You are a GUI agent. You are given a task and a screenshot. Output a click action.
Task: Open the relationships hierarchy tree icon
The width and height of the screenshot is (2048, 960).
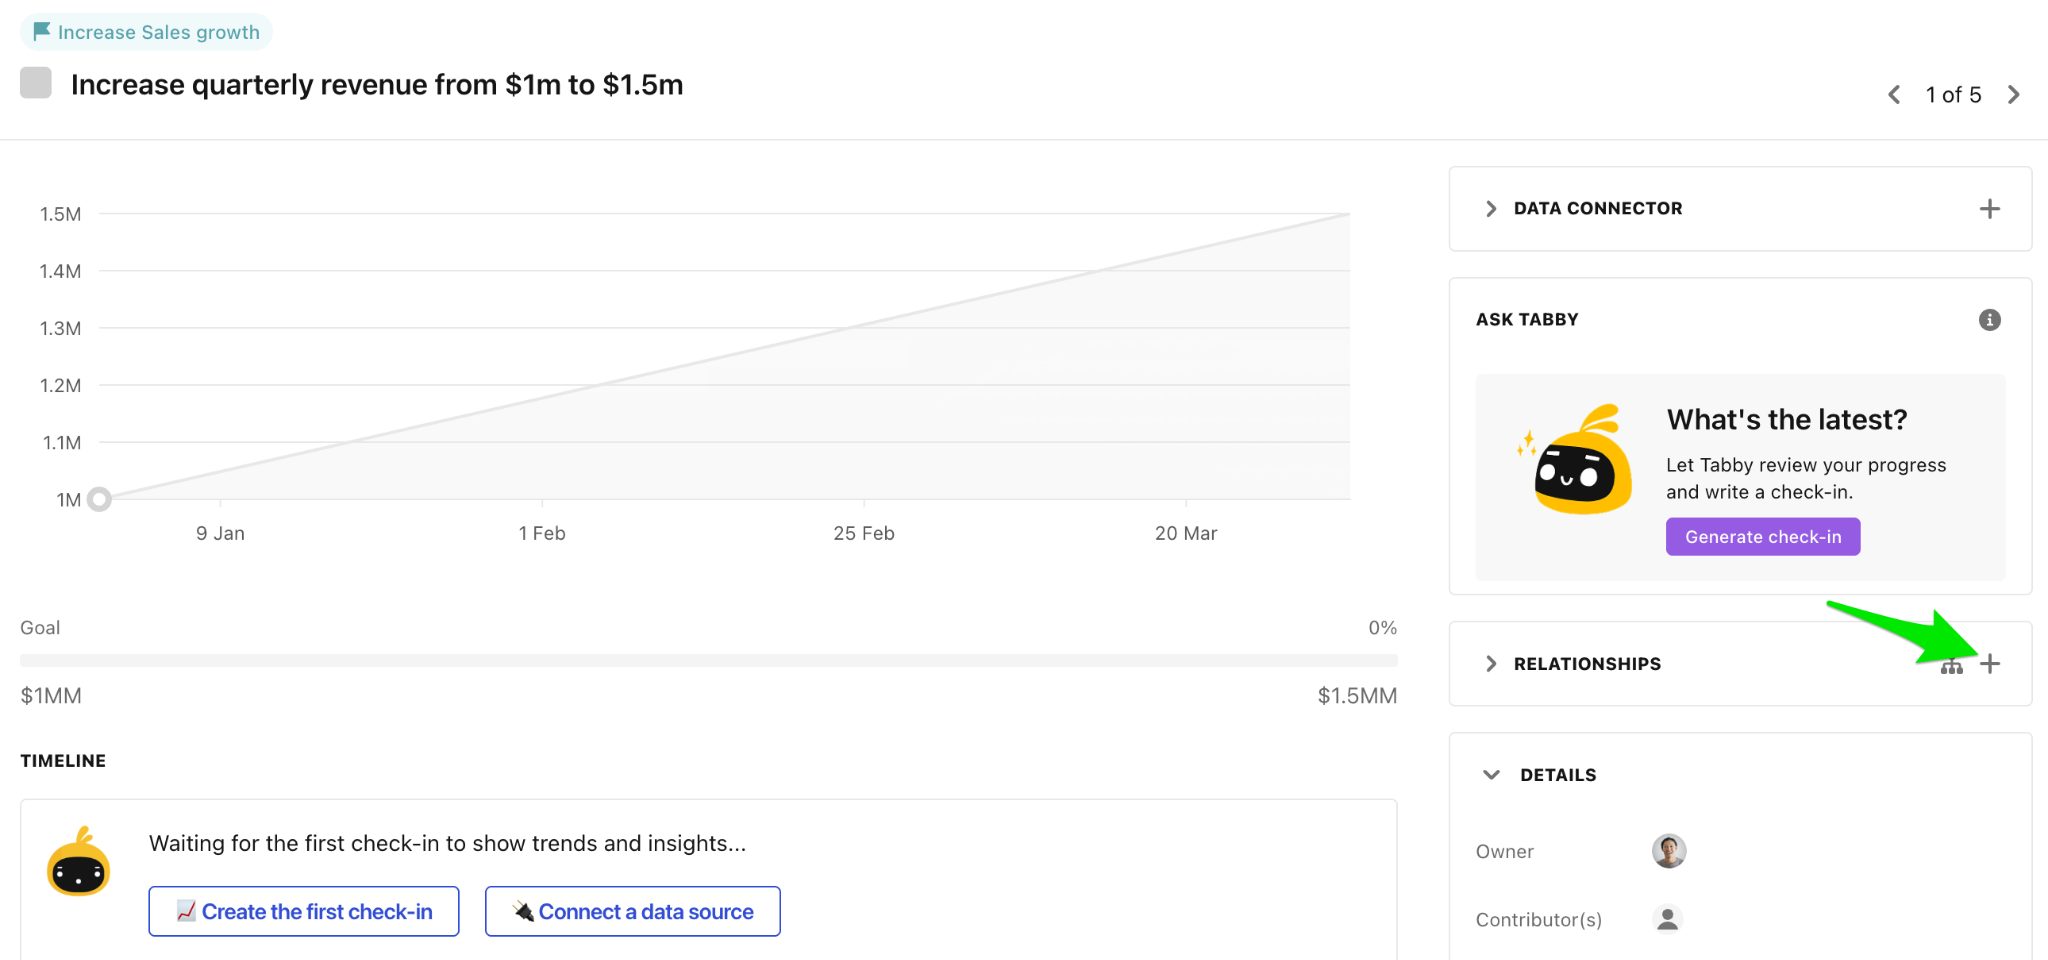(1951, 667)
